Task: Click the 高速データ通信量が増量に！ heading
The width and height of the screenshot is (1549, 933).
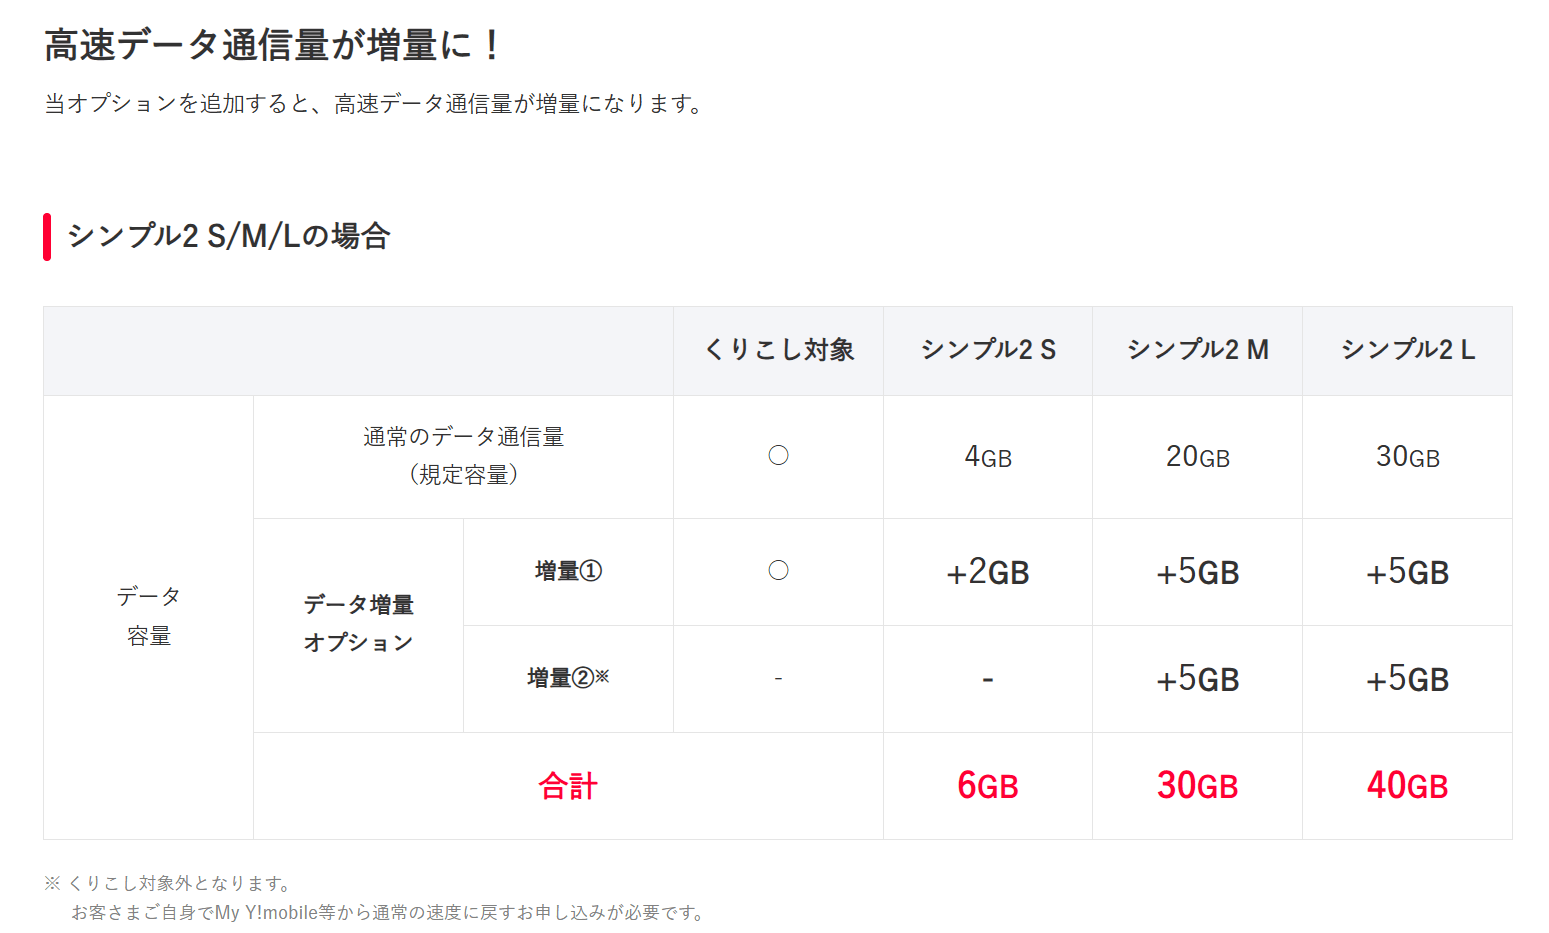Action: coord(273,45)
